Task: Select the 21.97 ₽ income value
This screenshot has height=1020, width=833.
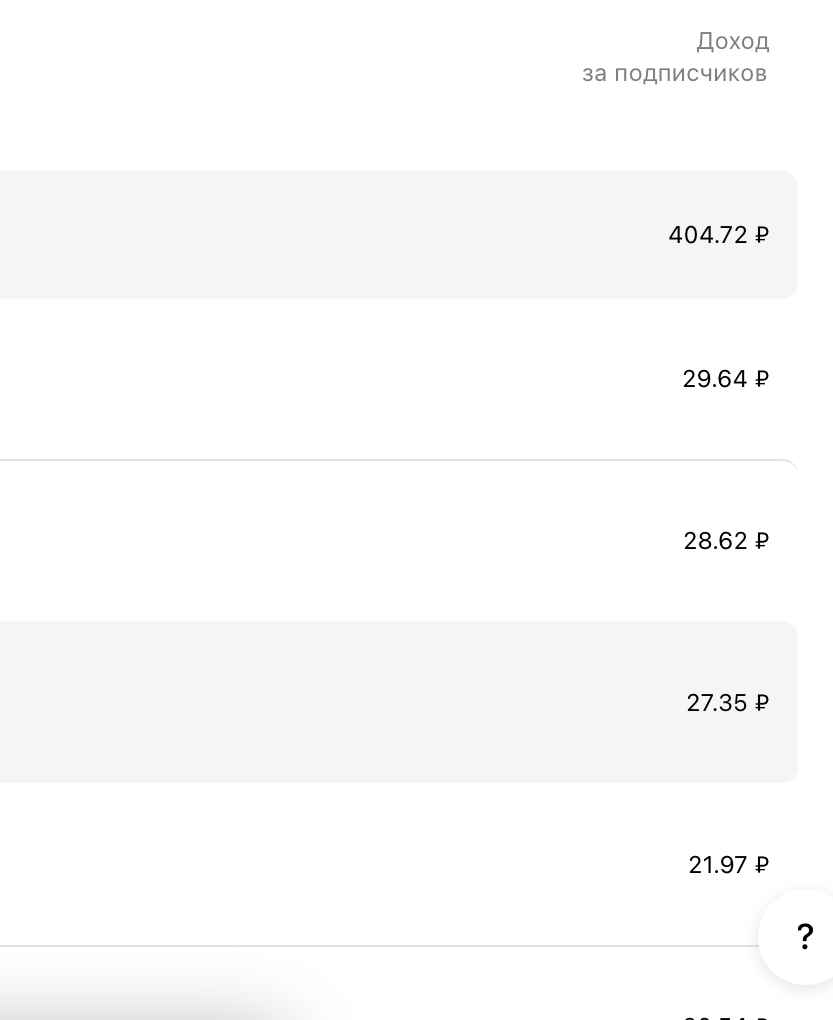Action: [x=729, y=865]
